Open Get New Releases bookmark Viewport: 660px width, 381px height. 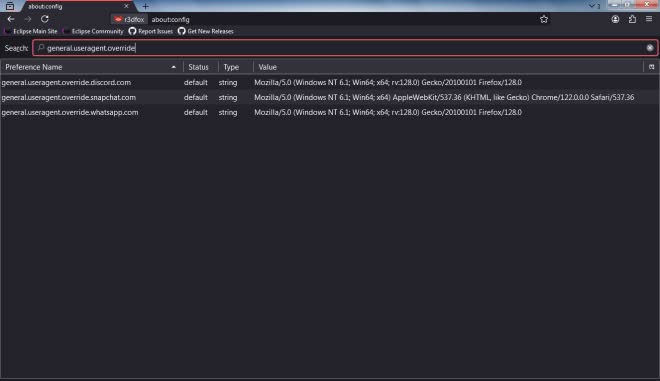tap(206, 31)
